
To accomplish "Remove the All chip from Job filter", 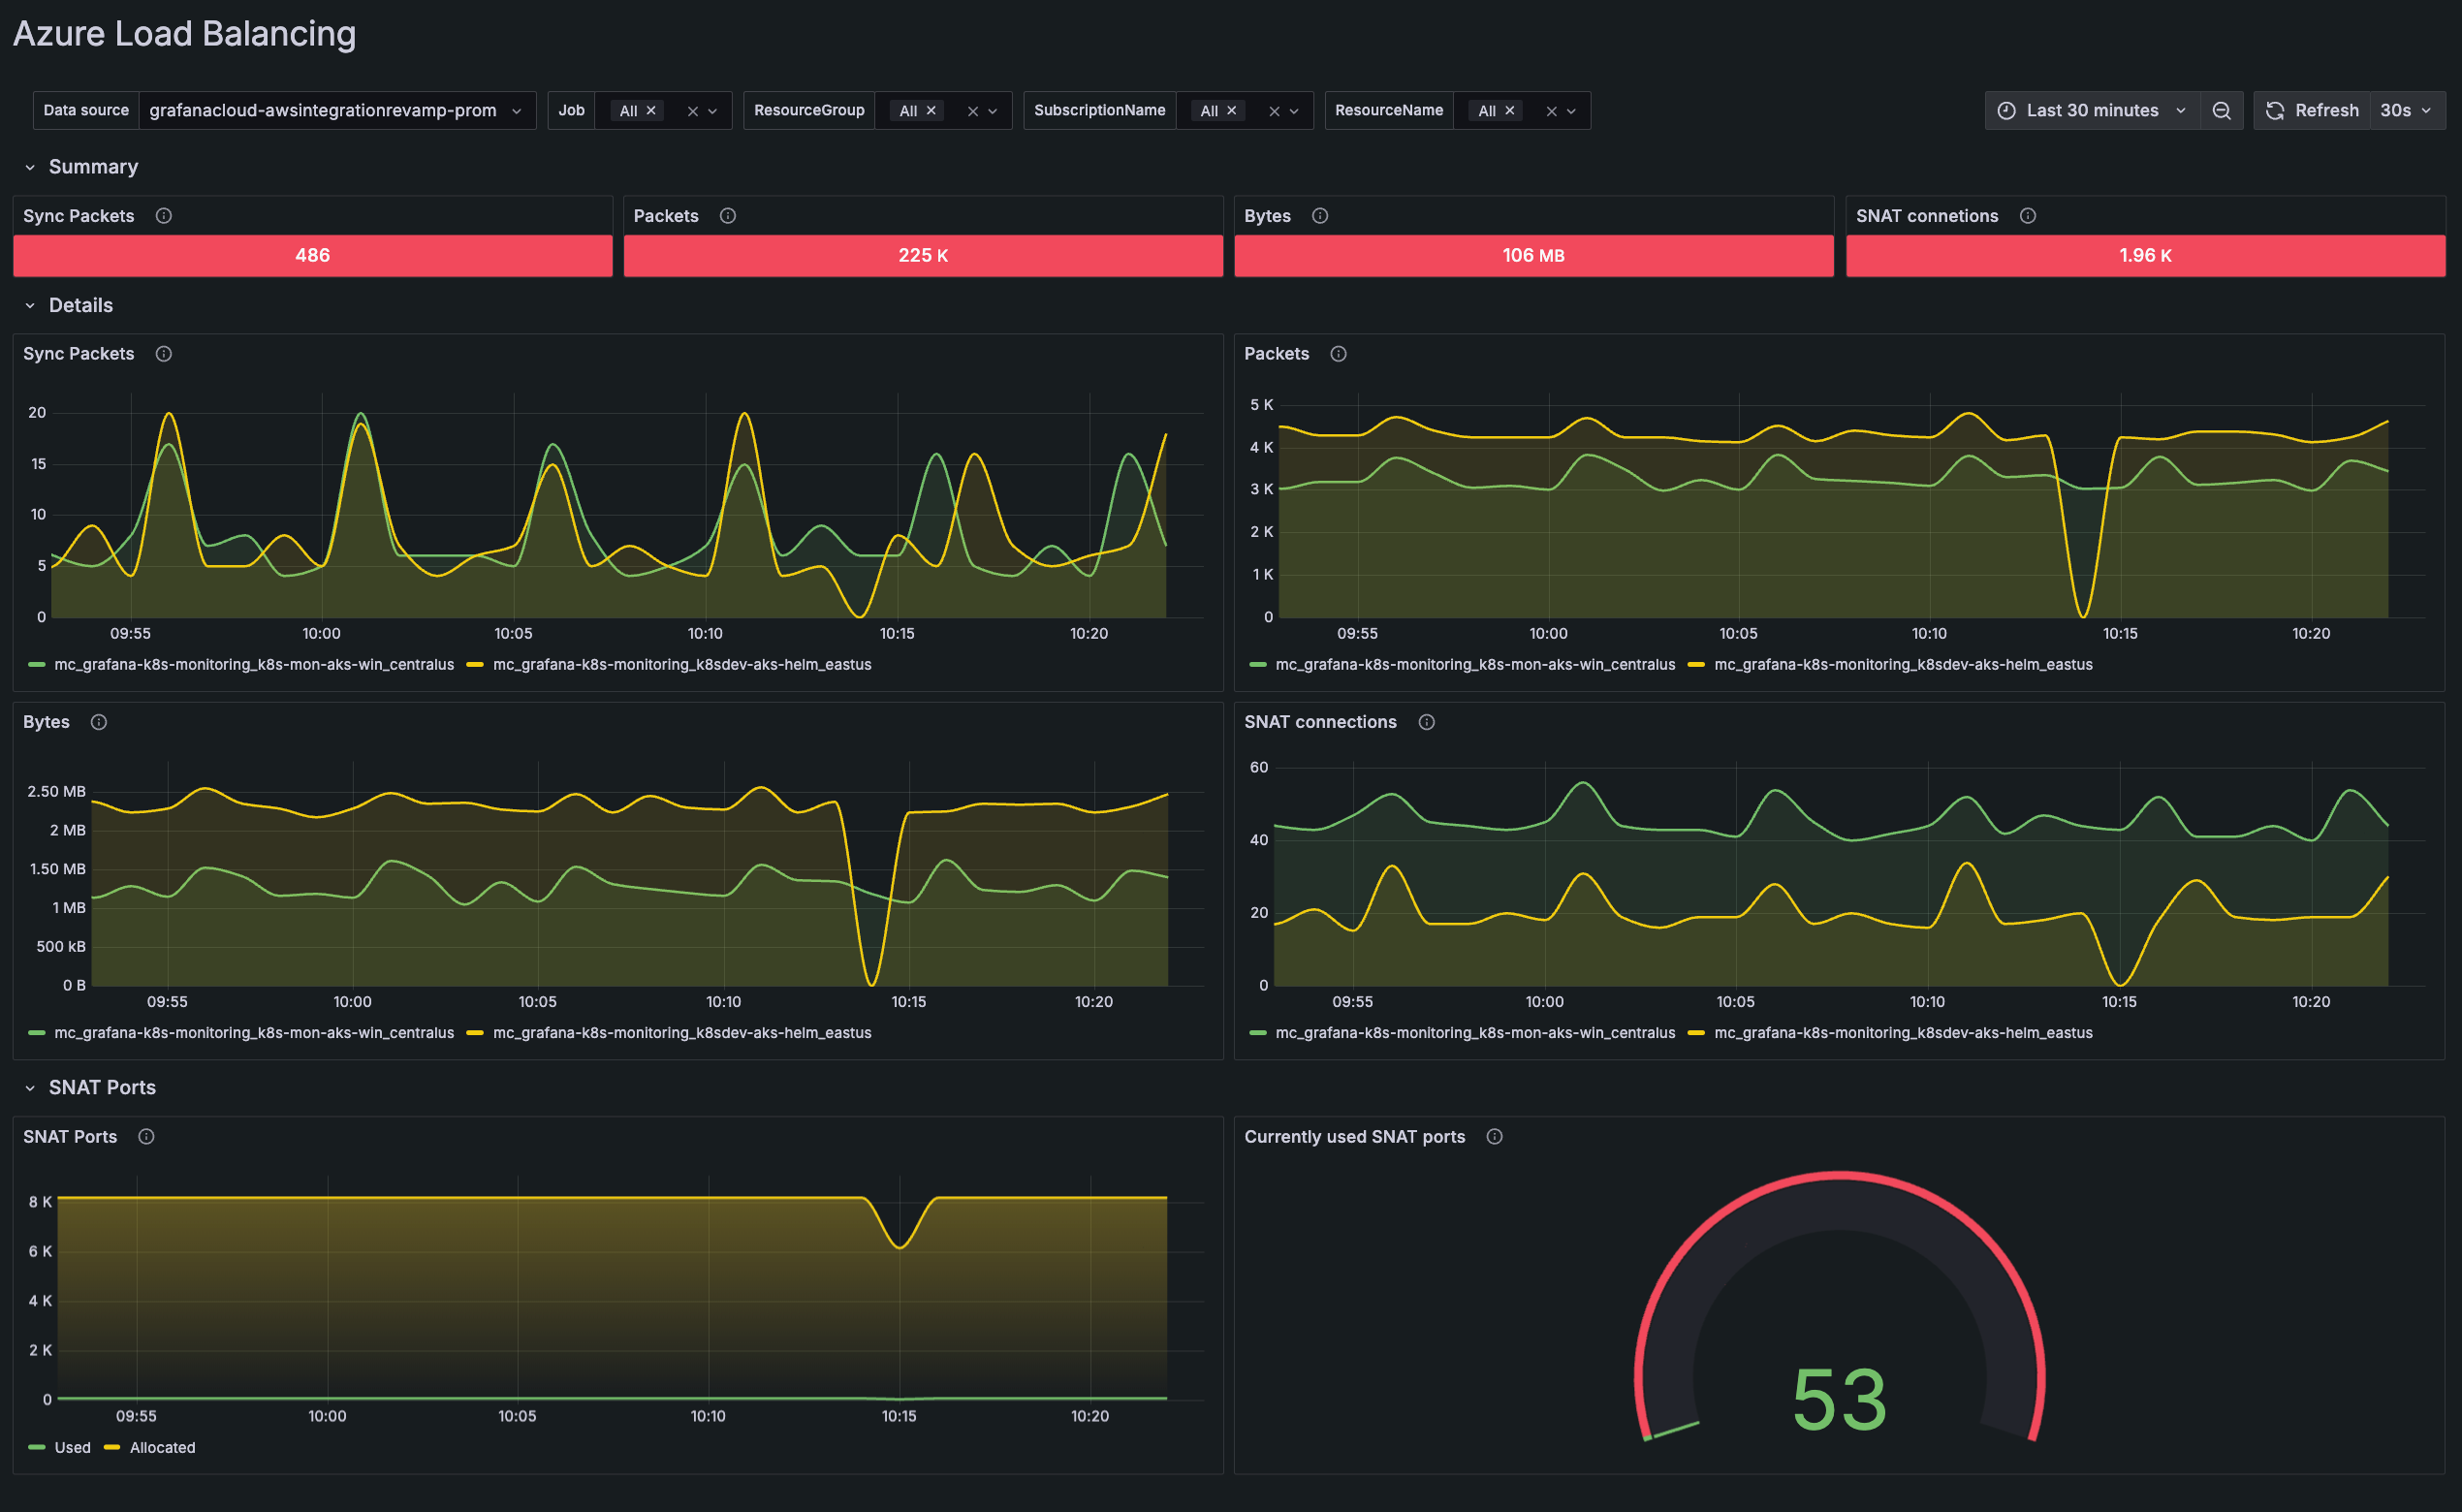I will click(651, 111).
